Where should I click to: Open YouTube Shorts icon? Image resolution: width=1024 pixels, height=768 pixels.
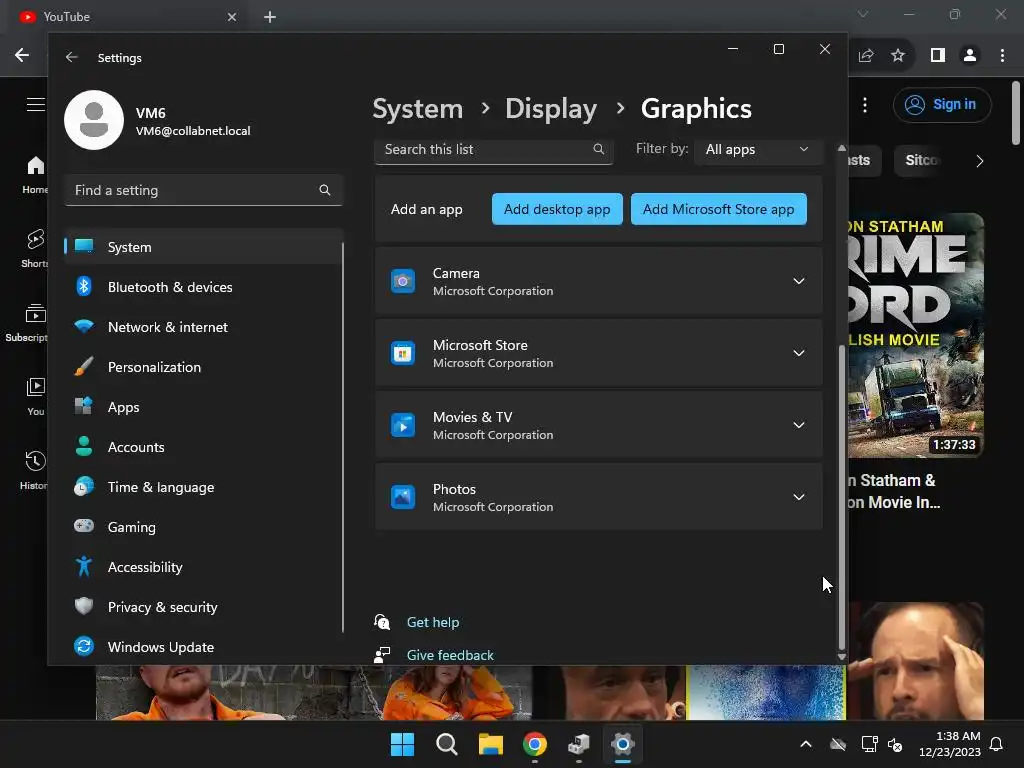pyautogui.click(x=36, y=240)
